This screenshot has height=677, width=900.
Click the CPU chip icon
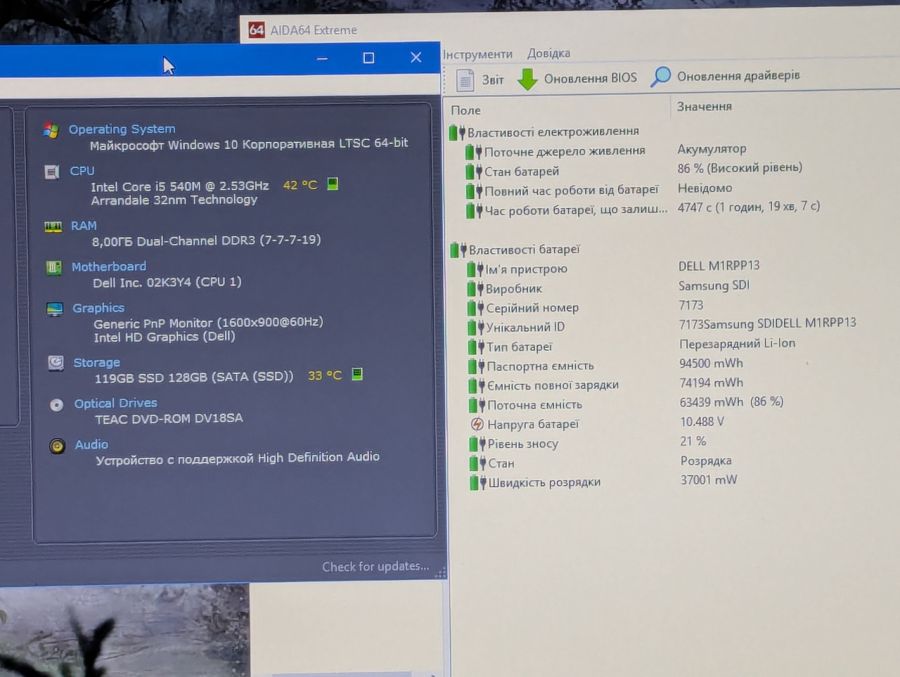52,172
